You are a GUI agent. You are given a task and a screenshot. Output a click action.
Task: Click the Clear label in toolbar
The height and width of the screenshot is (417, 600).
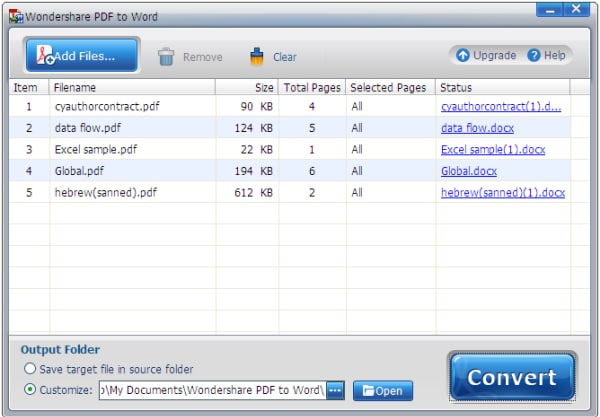tap(285, 57)
